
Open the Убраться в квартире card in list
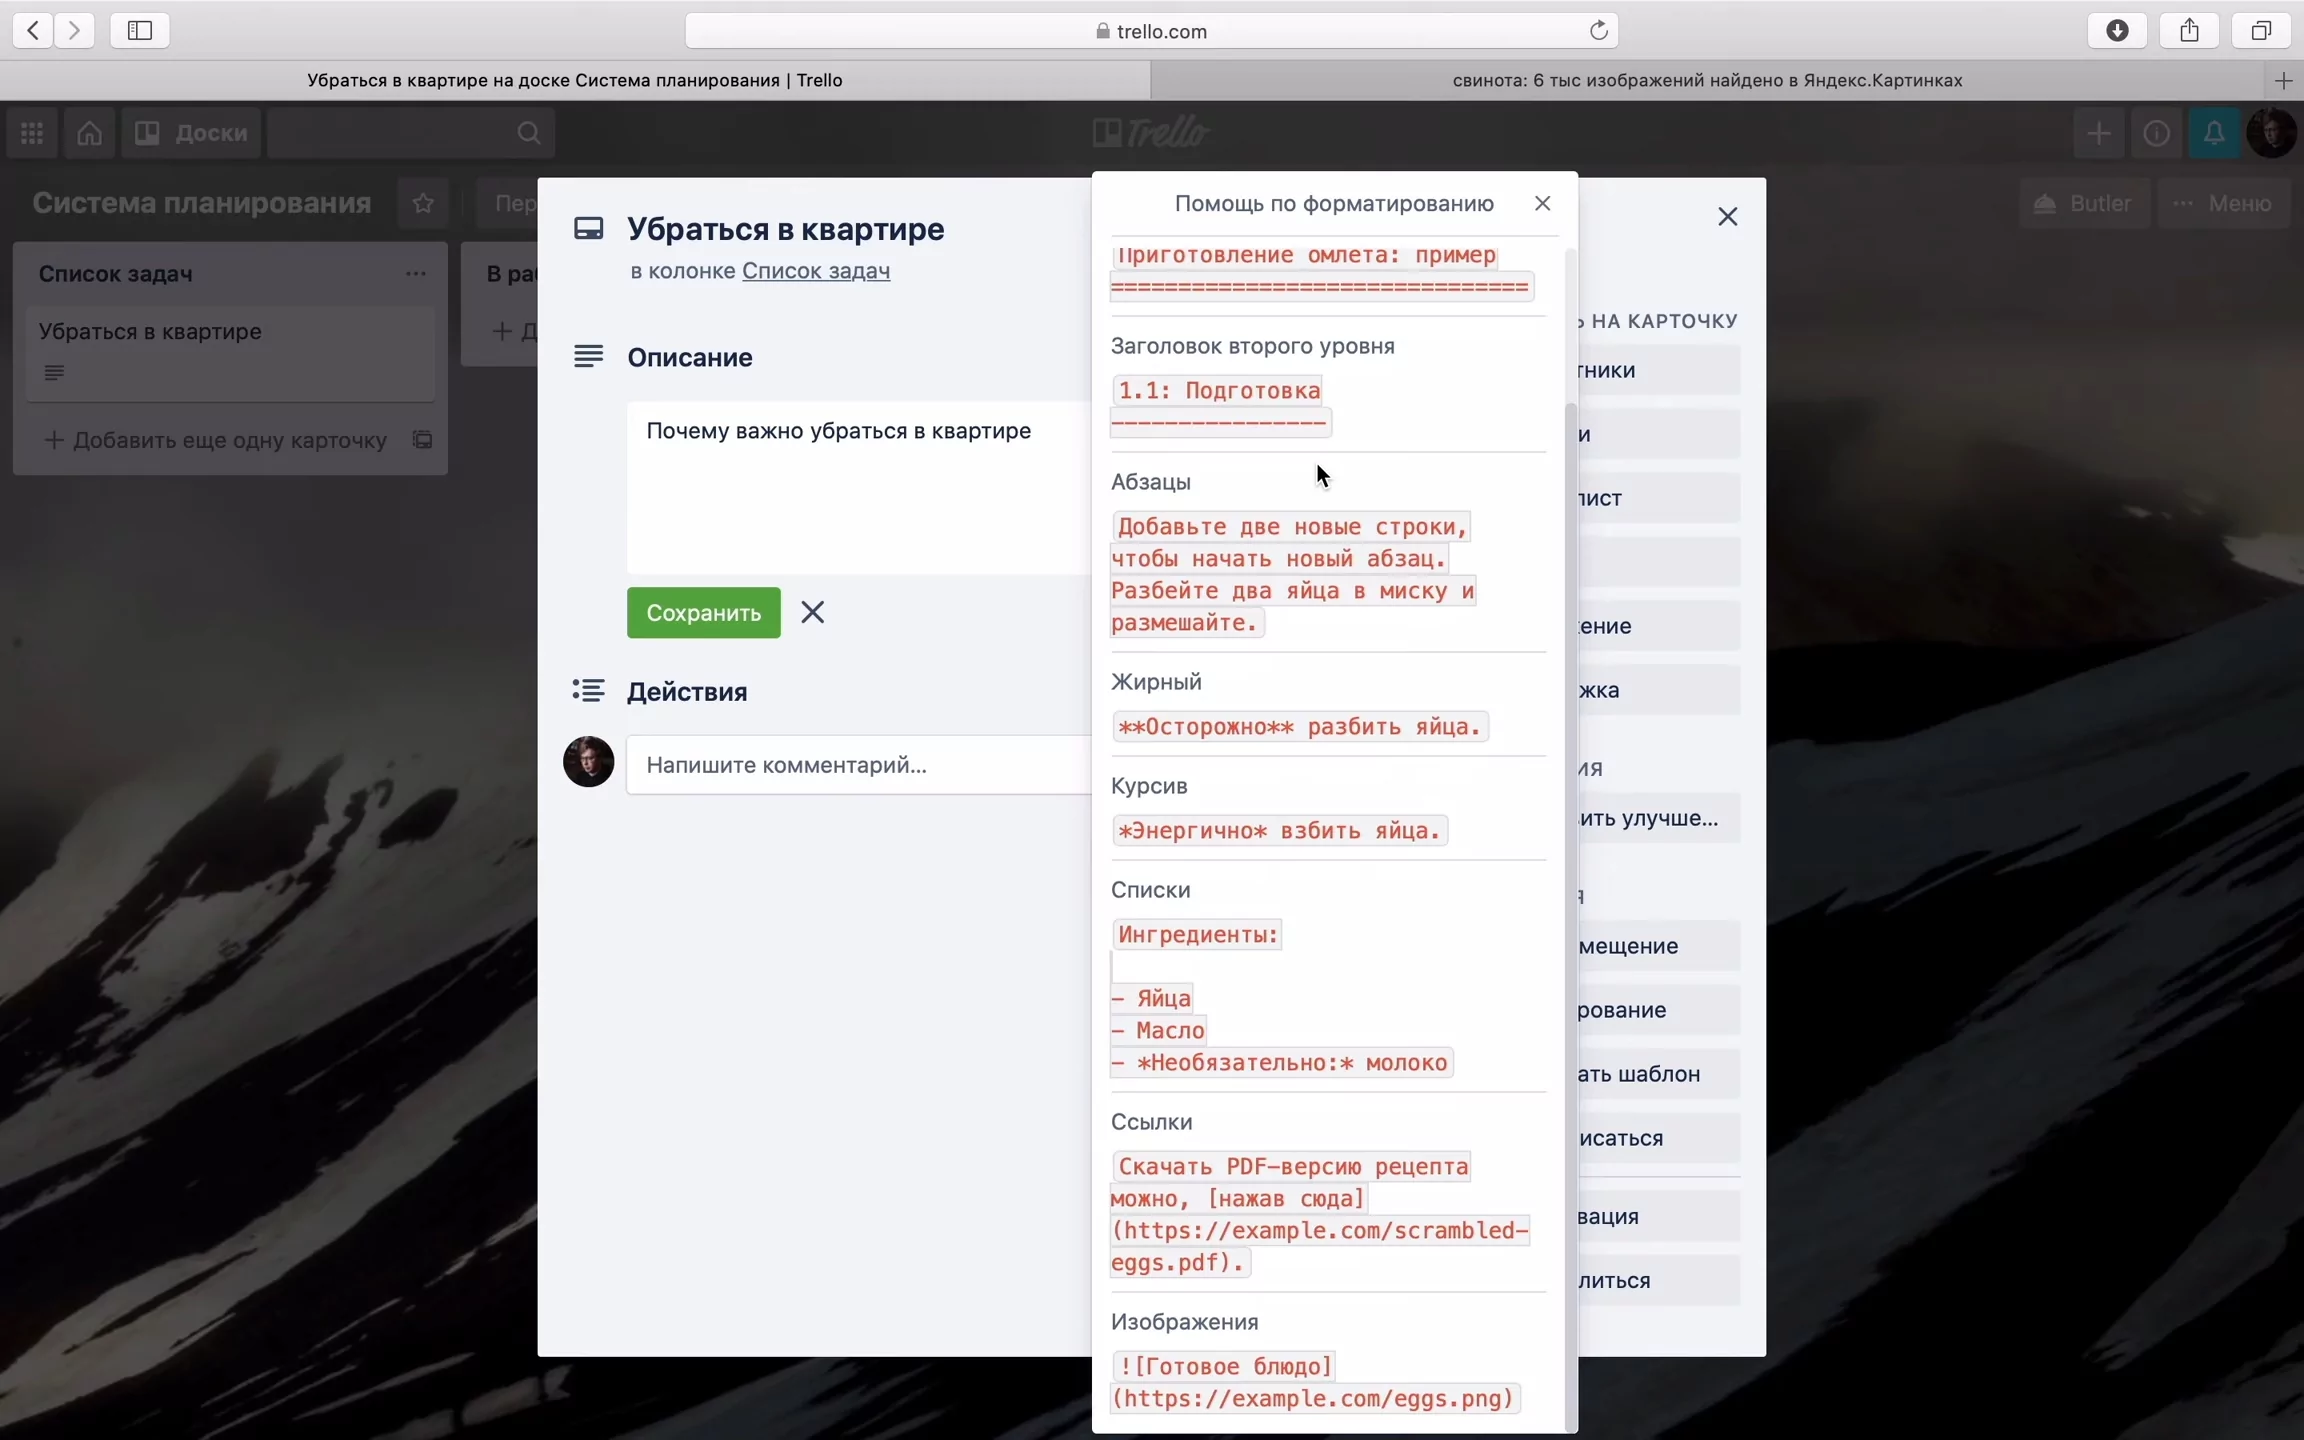point(230,354)
